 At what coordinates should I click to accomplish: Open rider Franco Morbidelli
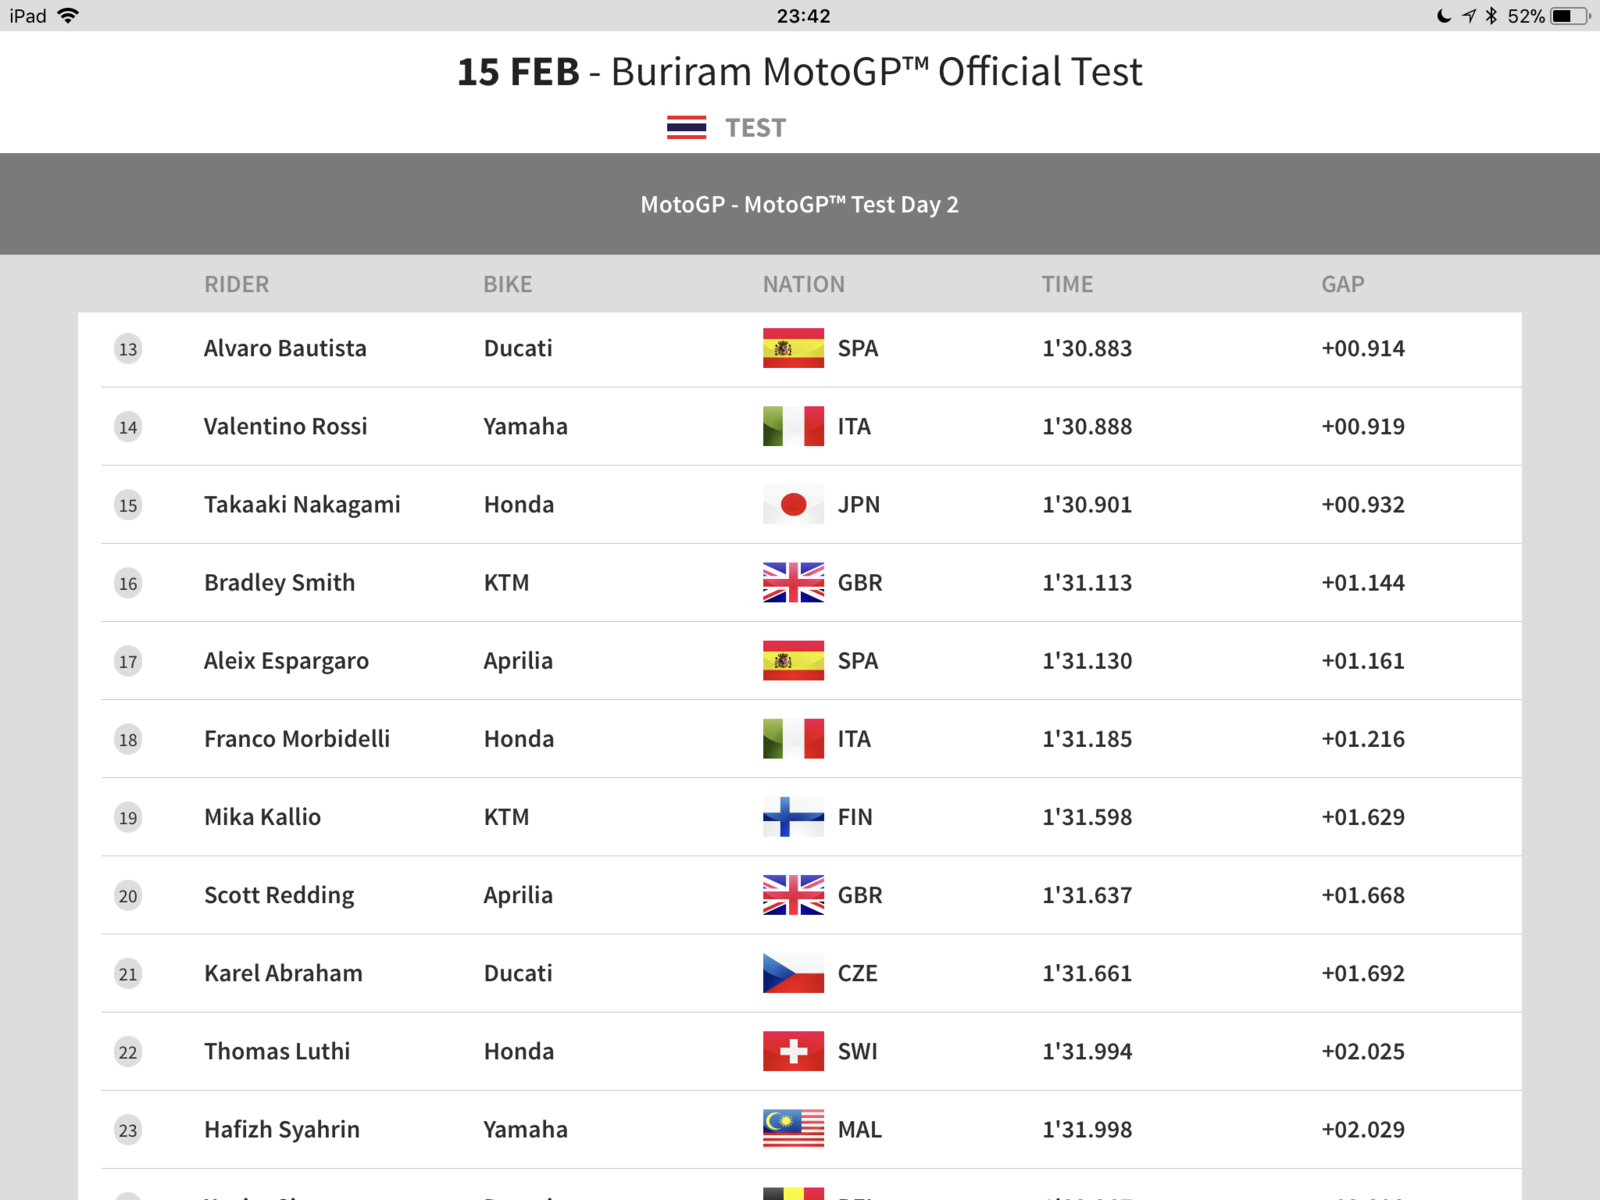click(x=297, y=739)
